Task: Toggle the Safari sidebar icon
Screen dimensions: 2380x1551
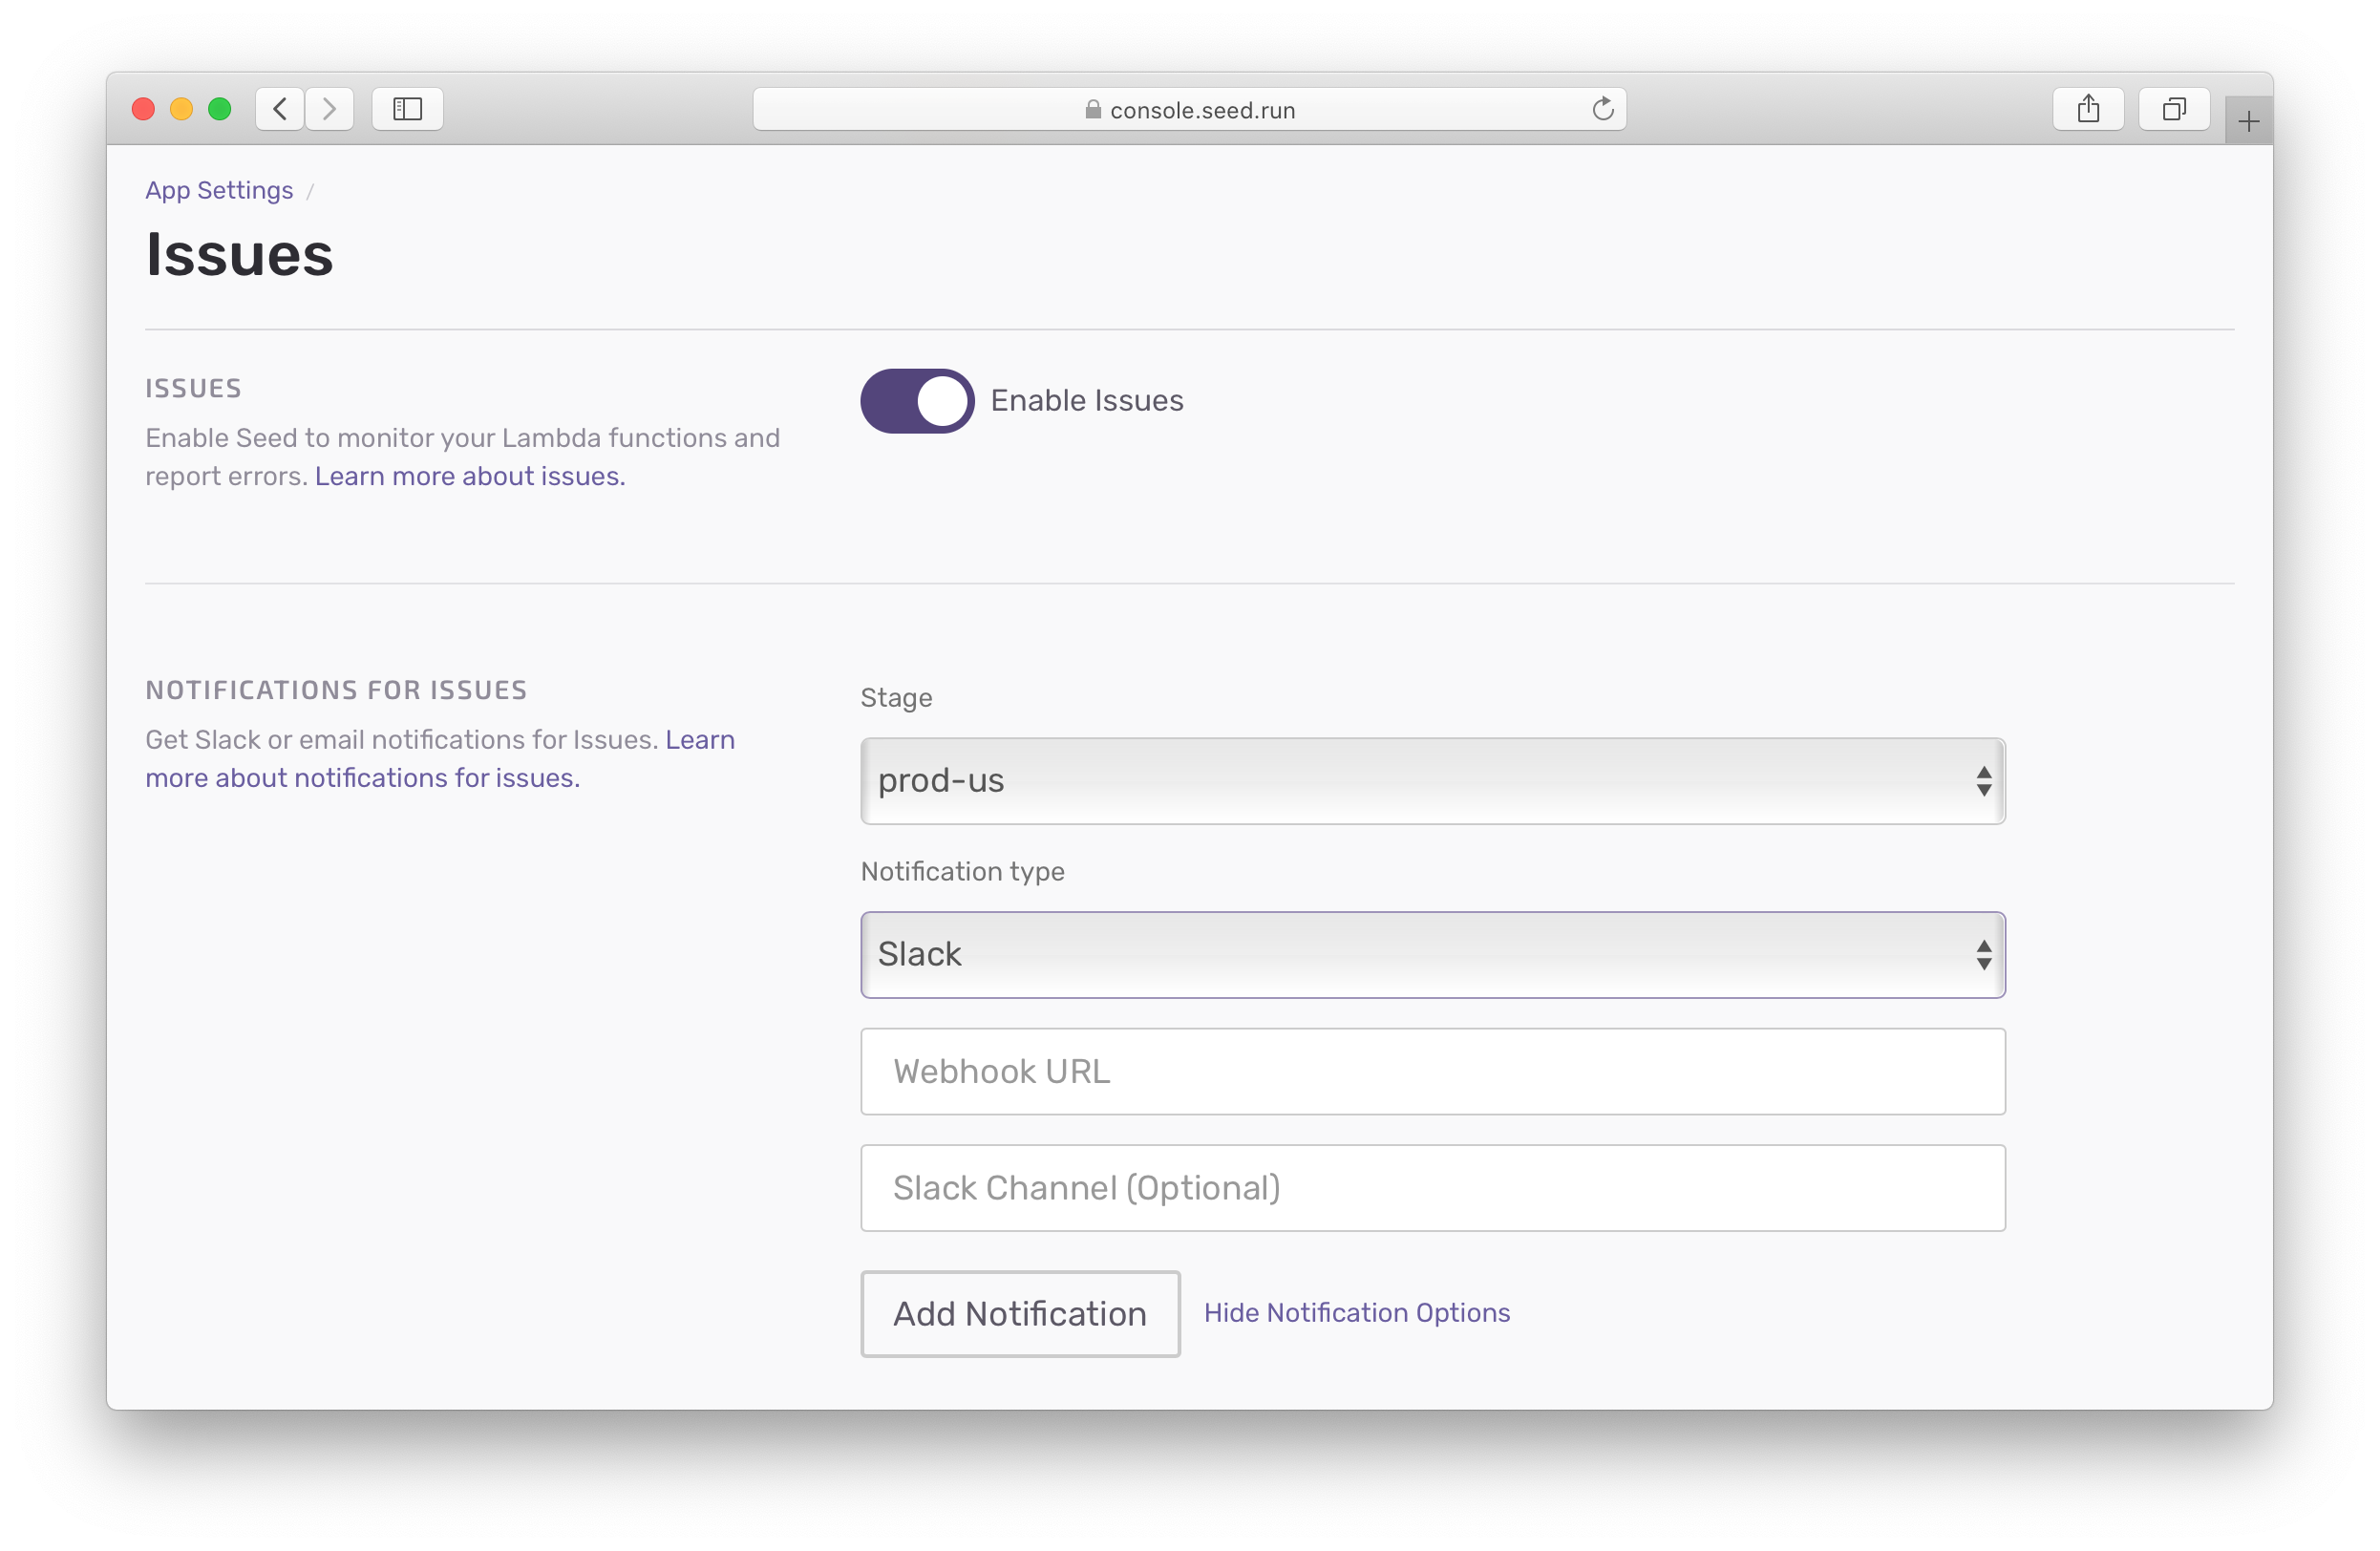Action: [407, 108]
